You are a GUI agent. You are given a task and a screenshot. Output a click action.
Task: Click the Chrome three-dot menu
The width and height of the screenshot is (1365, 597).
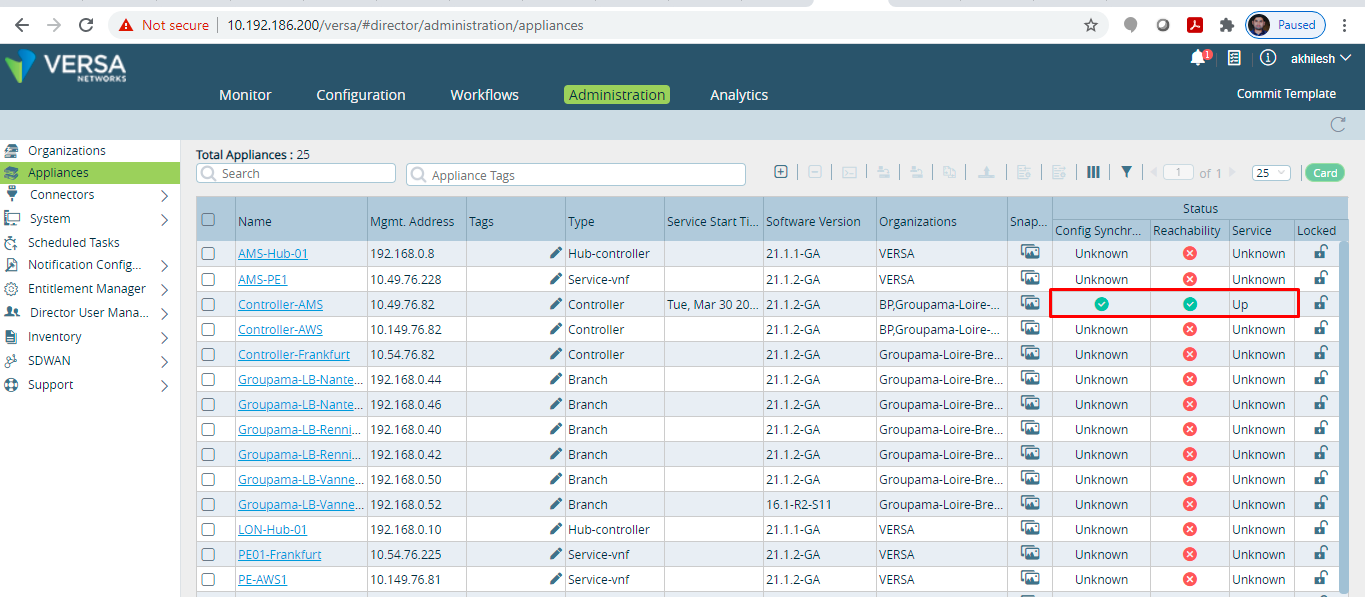tap(1345, 25)
